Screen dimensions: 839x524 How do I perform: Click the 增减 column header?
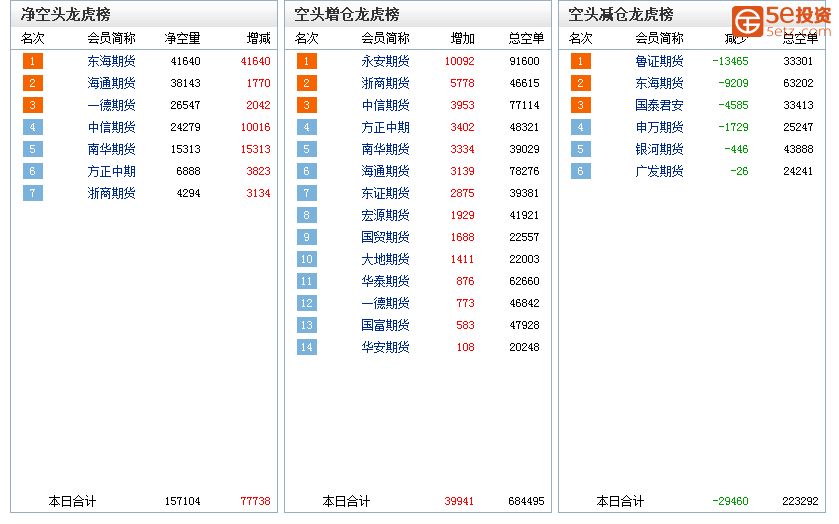tap(258, 39)
